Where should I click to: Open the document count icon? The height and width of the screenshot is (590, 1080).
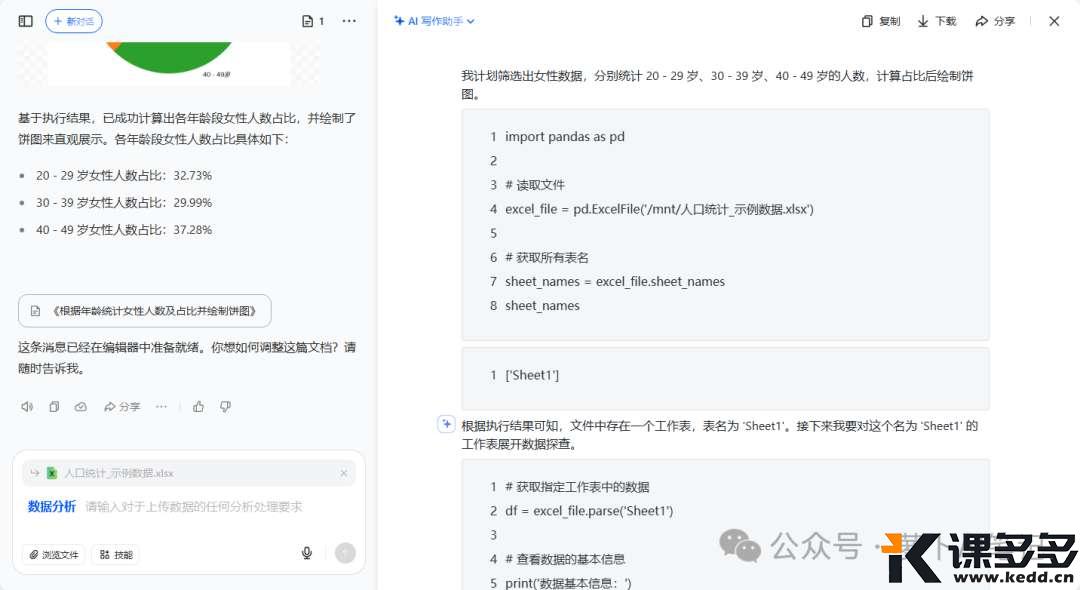[x=313, y=21]
